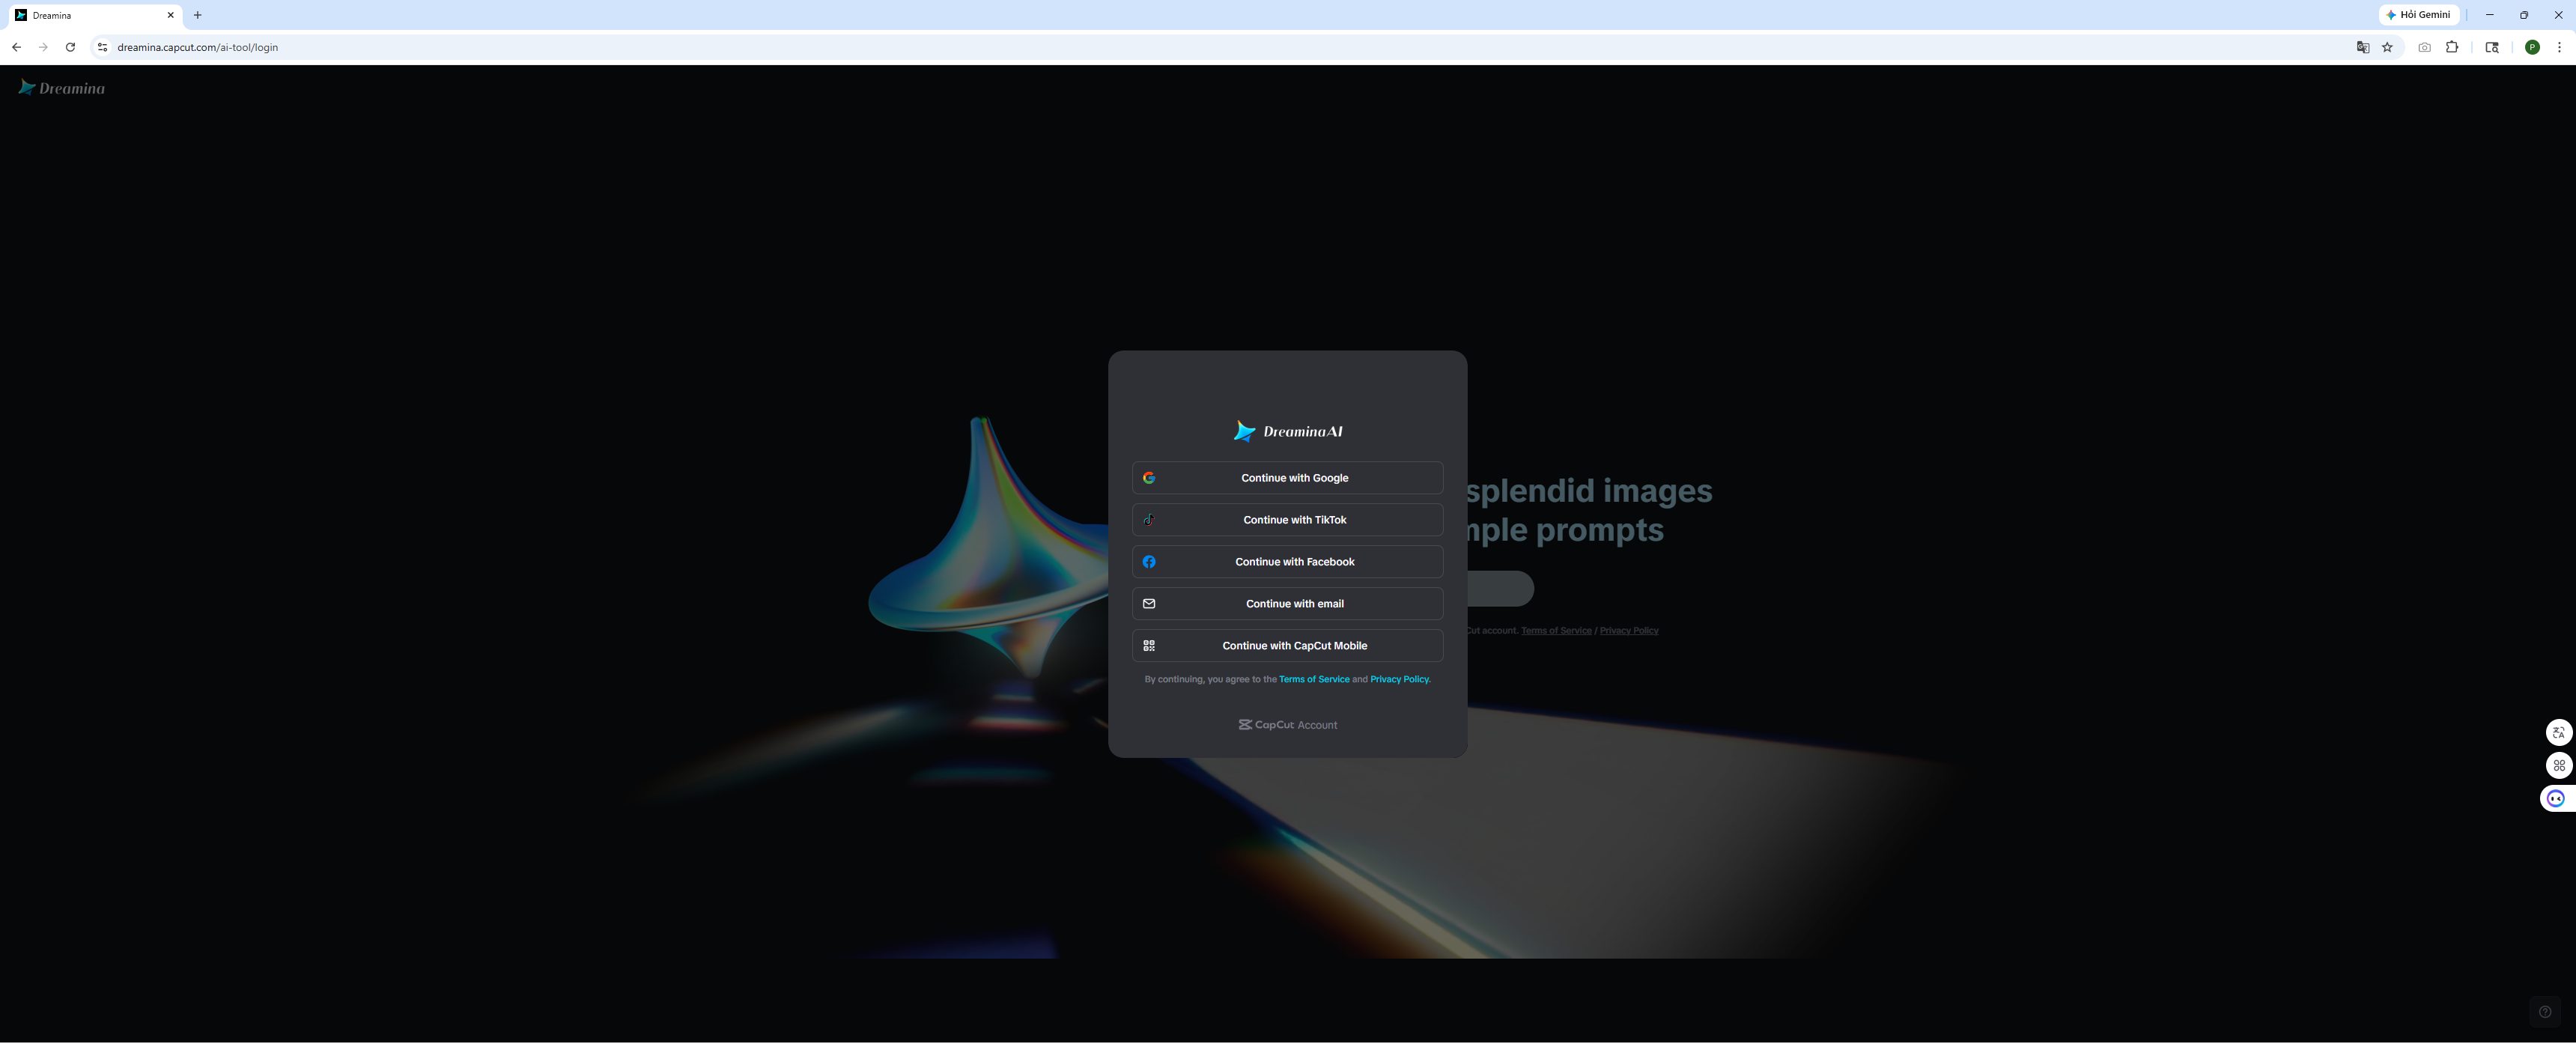Open Privacy Policy link in login dialog
This screenshot has height=1044, width=2576.
[1399, 680]
